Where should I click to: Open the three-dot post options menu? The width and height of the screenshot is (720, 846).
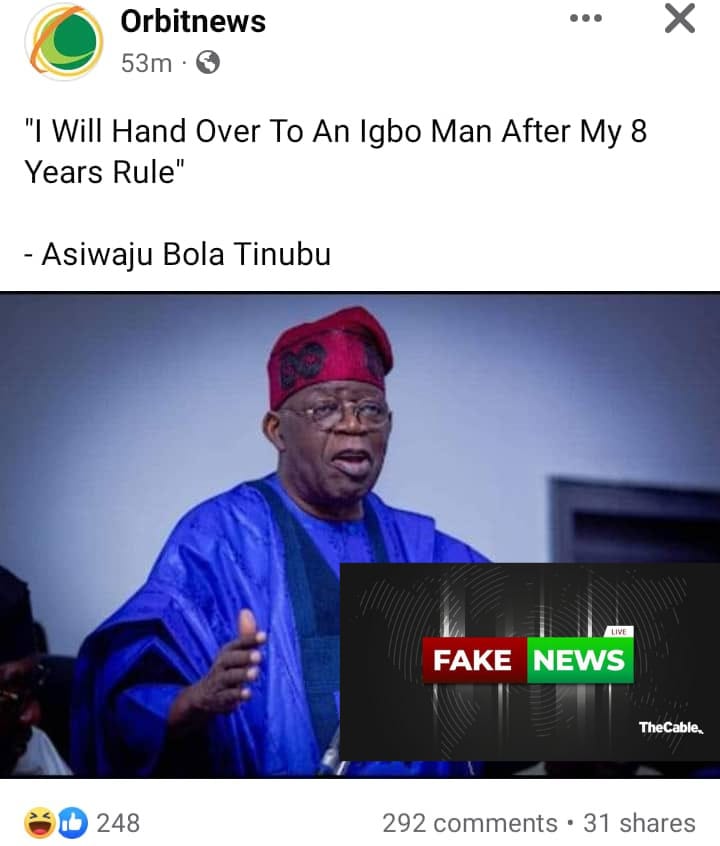pos(586,18)
